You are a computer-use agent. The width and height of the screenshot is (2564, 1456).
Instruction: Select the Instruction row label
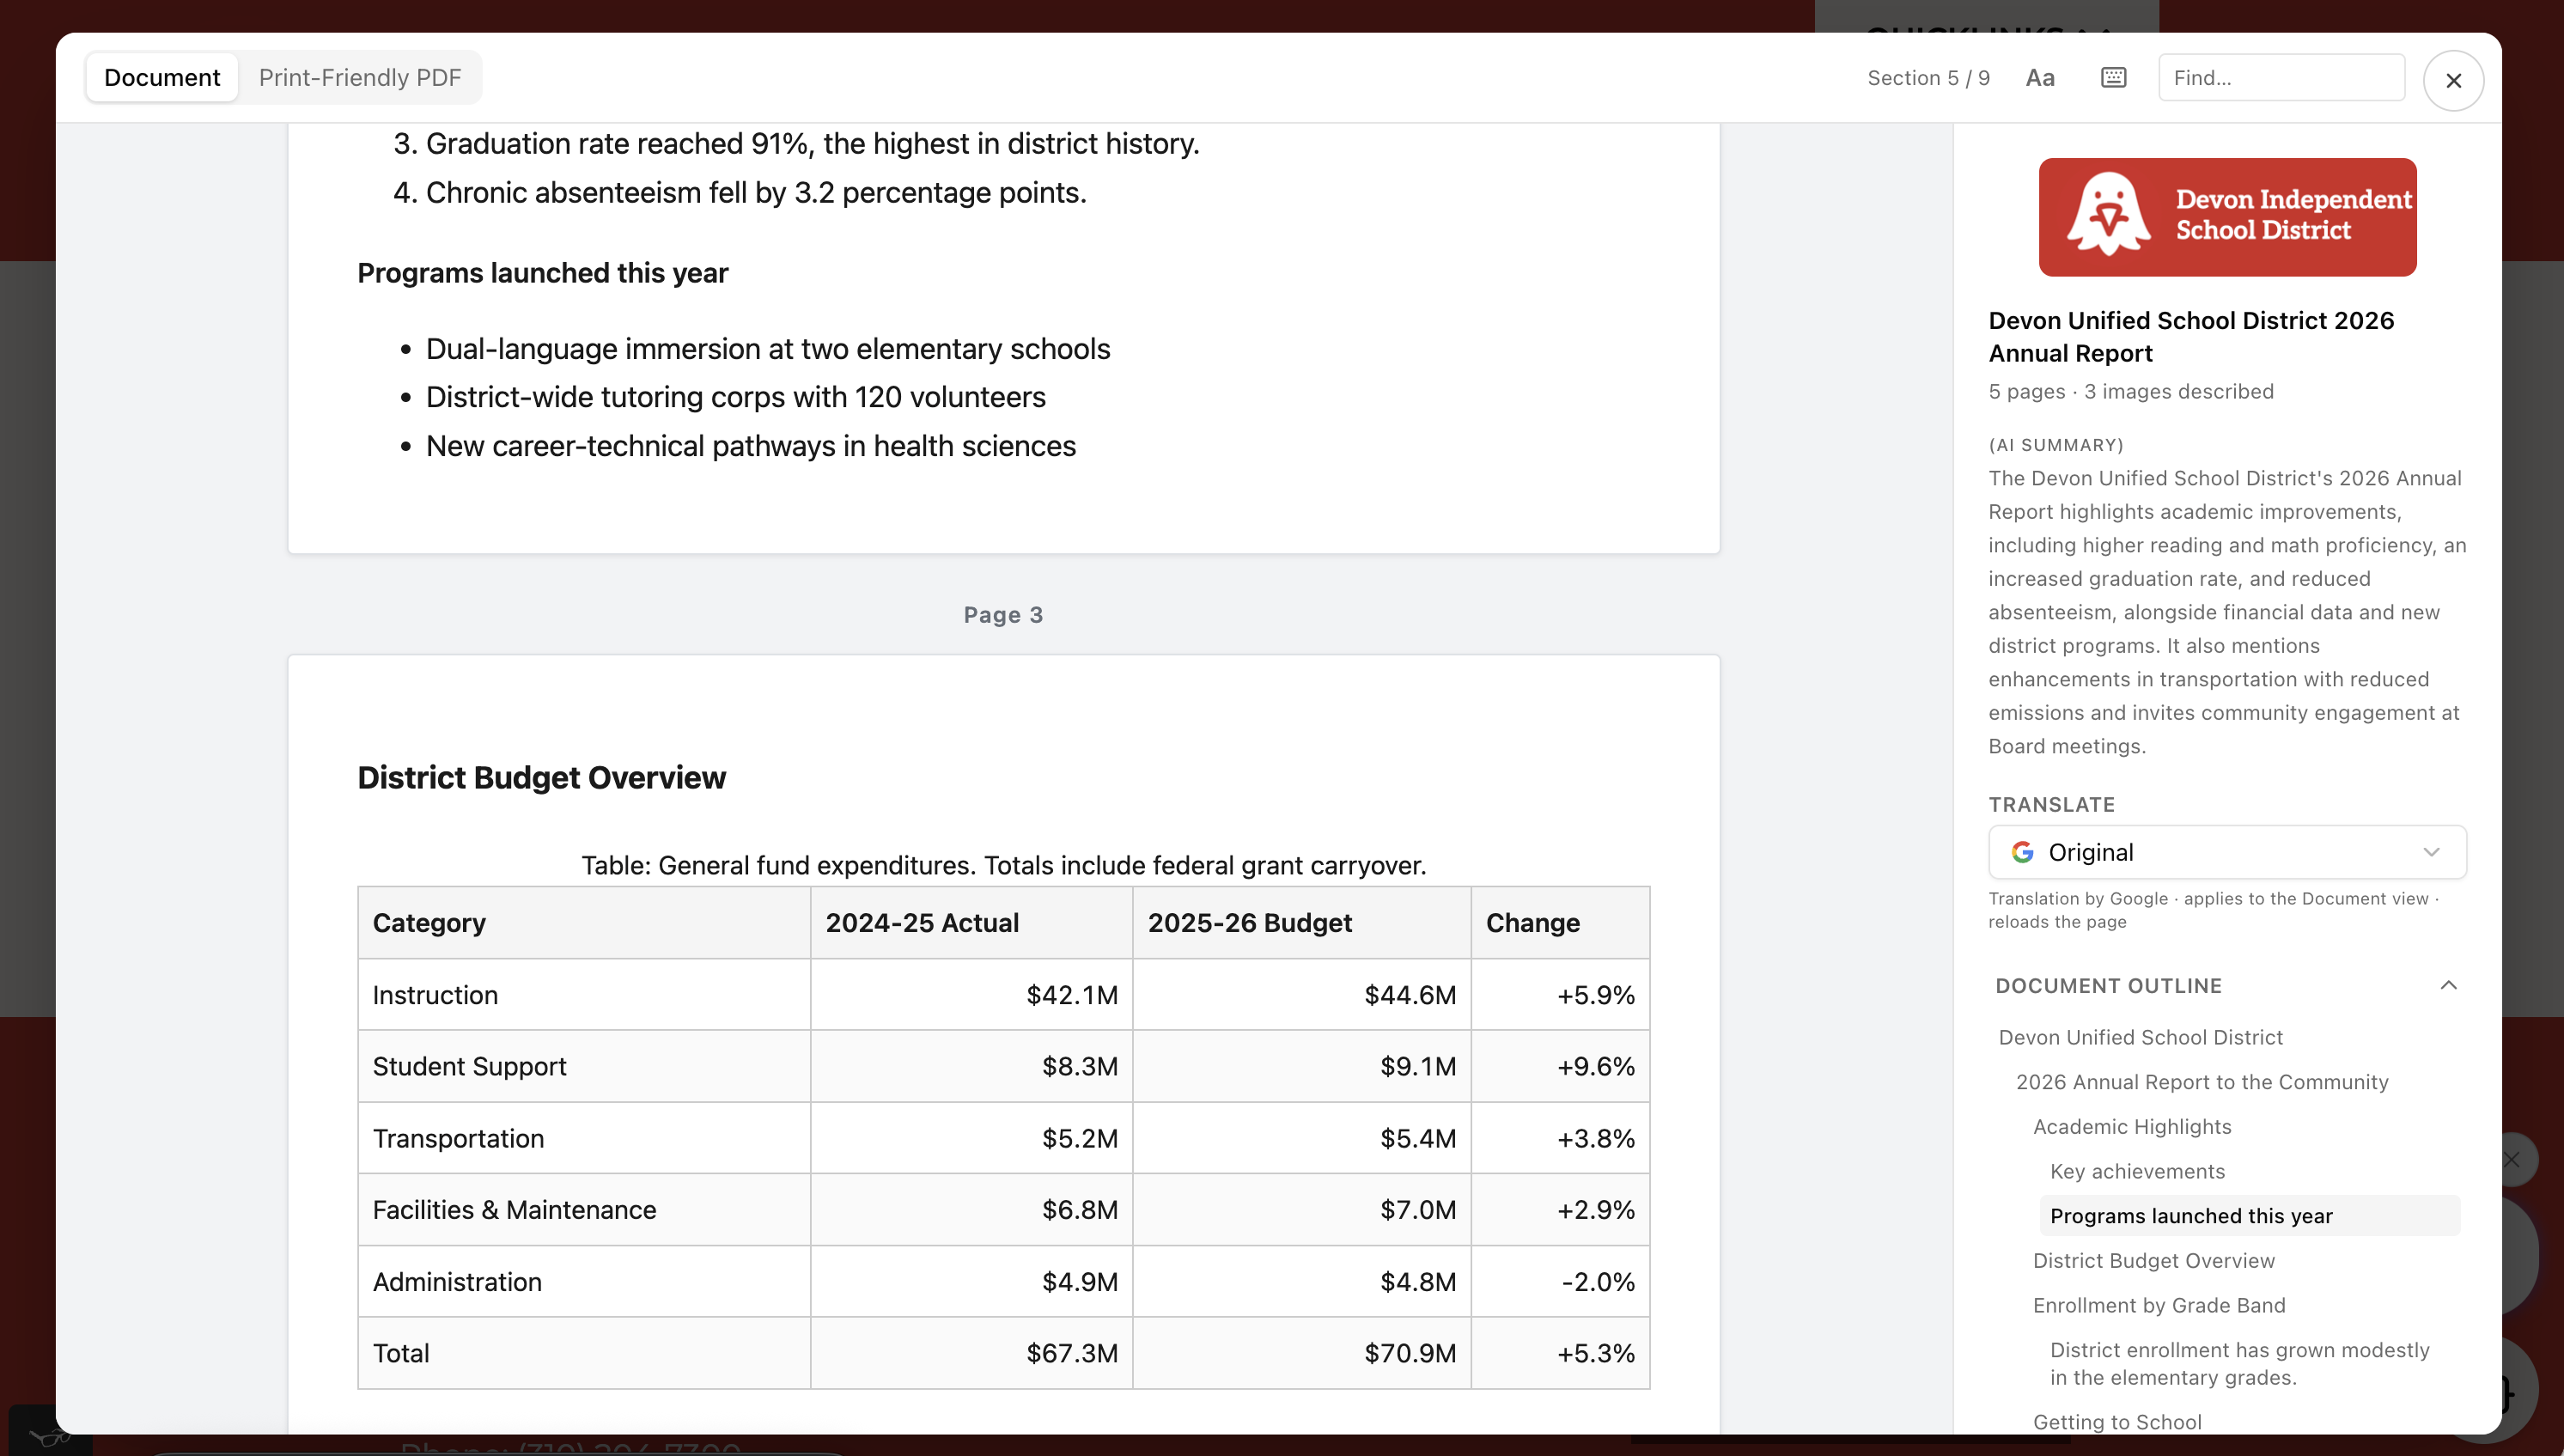coord(435,995)
